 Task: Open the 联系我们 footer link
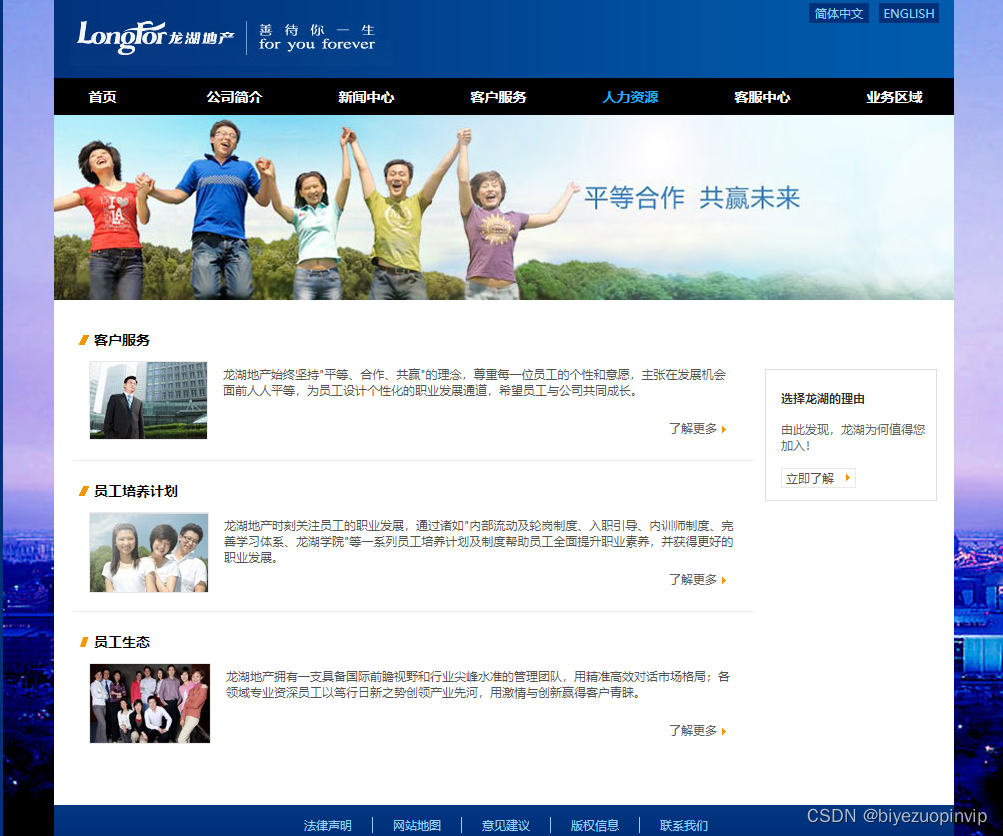tap(684, 826)
